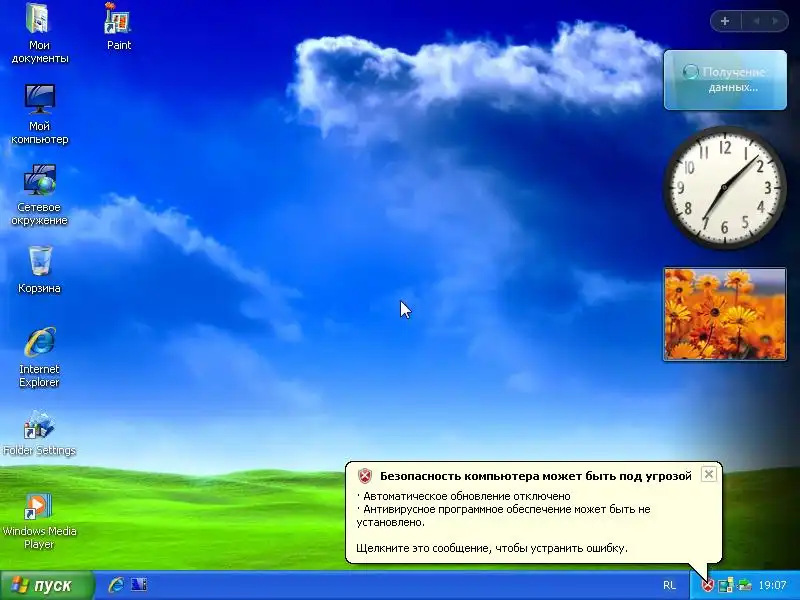Click the sidebar next arrow
The width and height of the screenshot is (800, 600).
click(776, 21)
